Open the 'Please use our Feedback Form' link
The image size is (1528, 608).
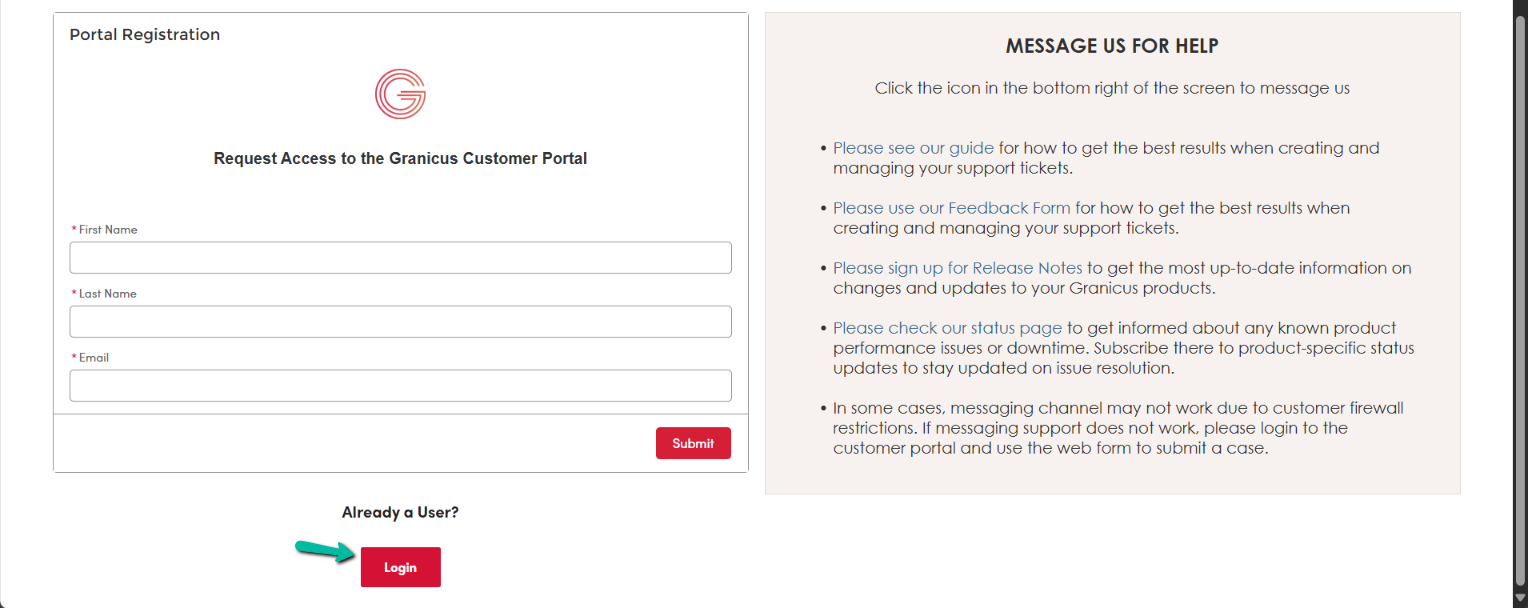tap(951, 208)
